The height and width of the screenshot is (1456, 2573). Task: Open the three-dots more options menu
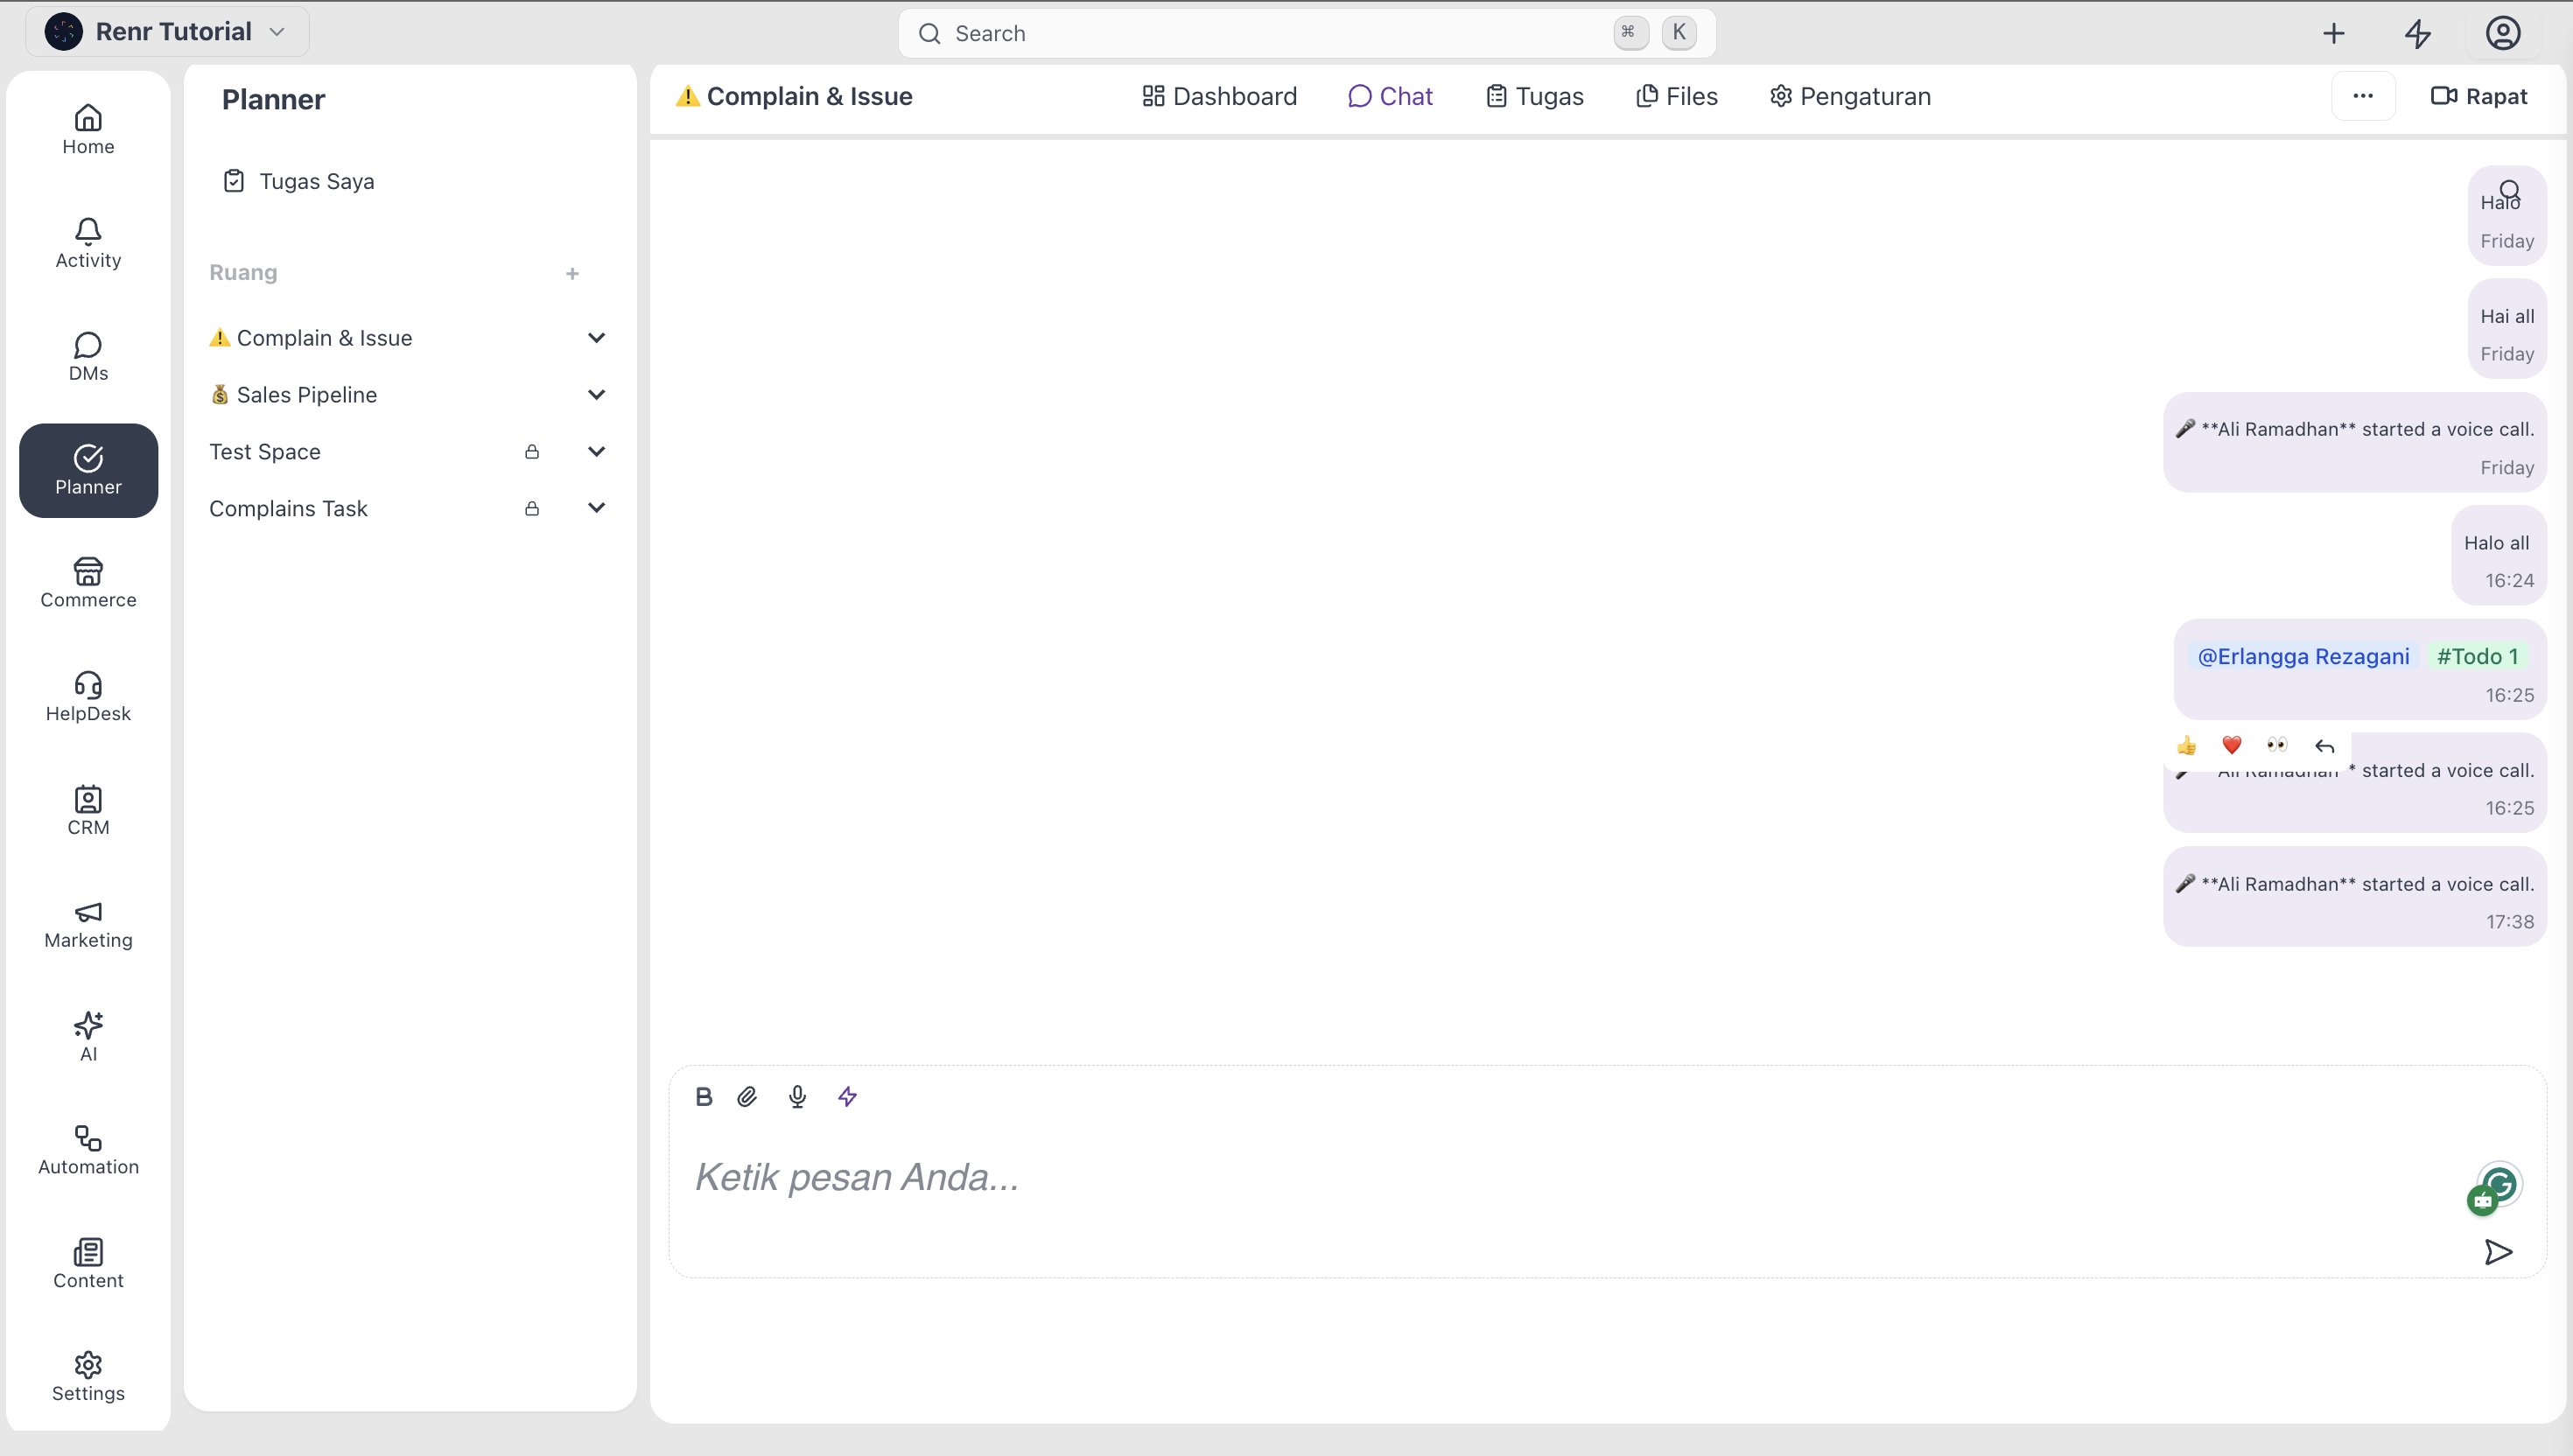click(2363, 96)
